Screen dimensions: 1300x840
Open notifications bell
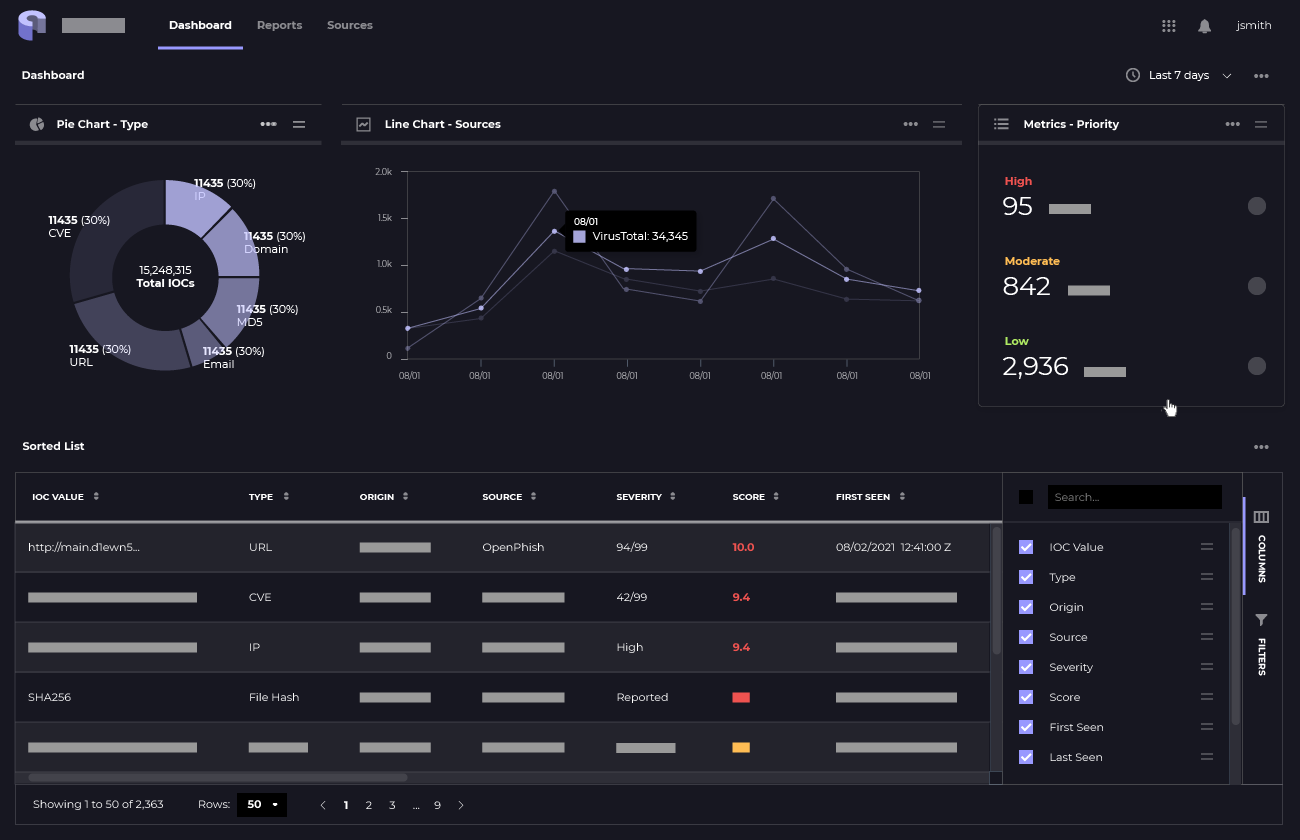pyautogui.click(x=1205, y=26)
